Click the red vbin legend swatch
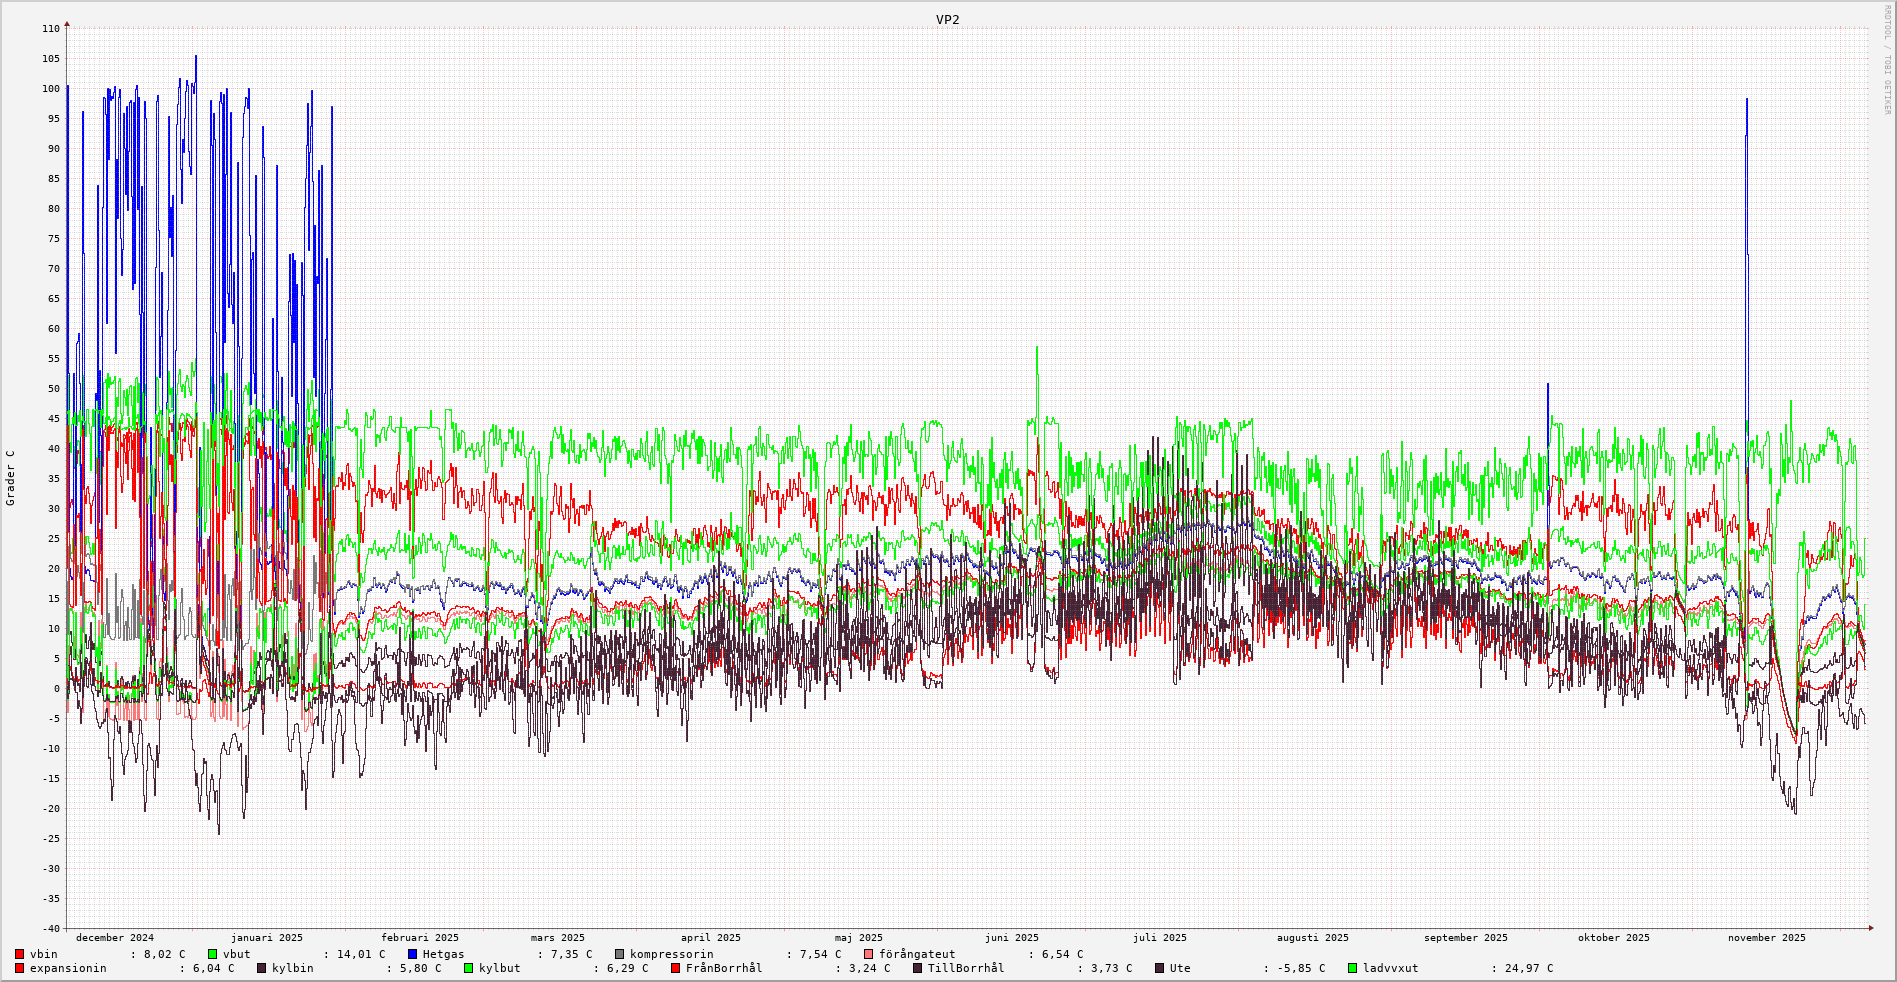1897x982 pixels. [20, 954]
